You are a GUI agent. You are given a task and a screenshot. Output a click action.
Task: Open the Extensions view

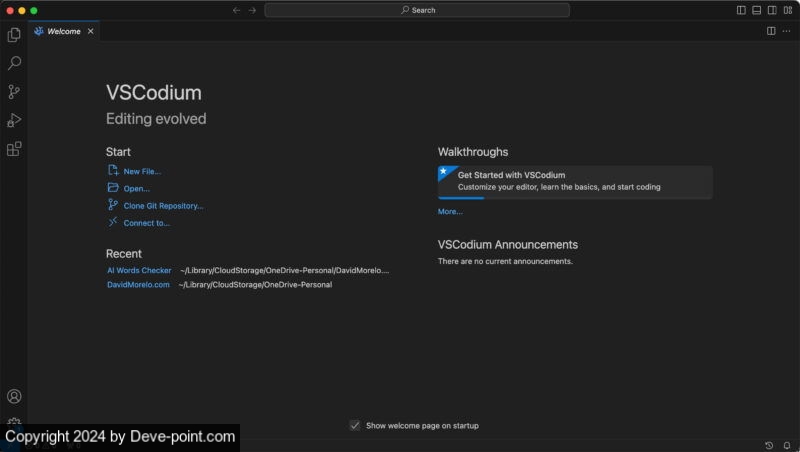click(14, 149)
